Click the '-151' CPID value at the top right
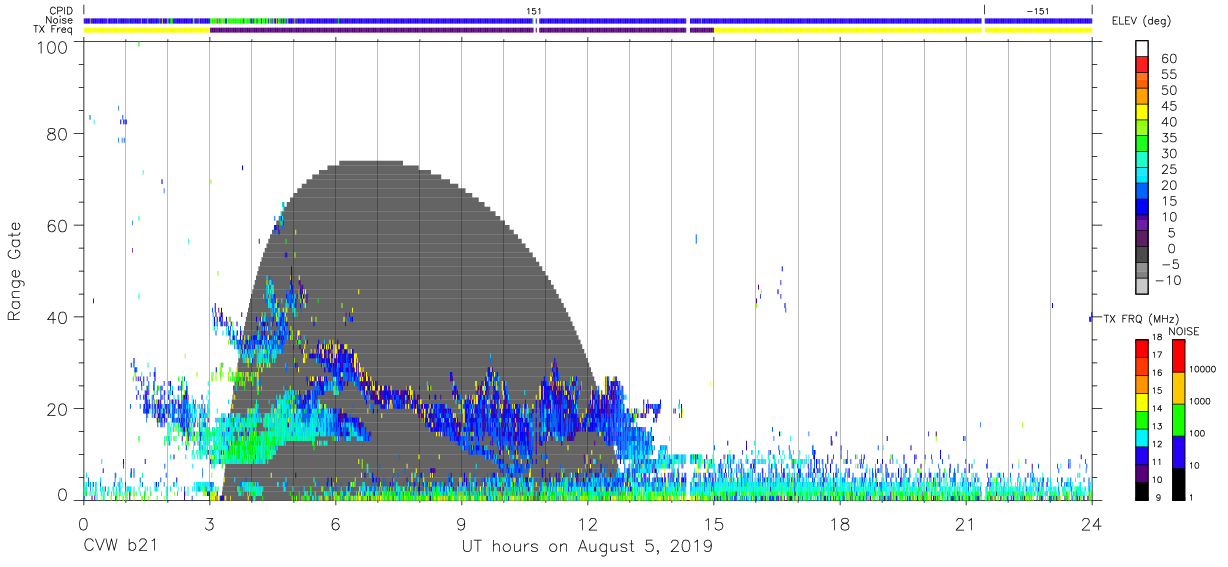Viewport: 1228px width, 567px height. coord(1038,11)
